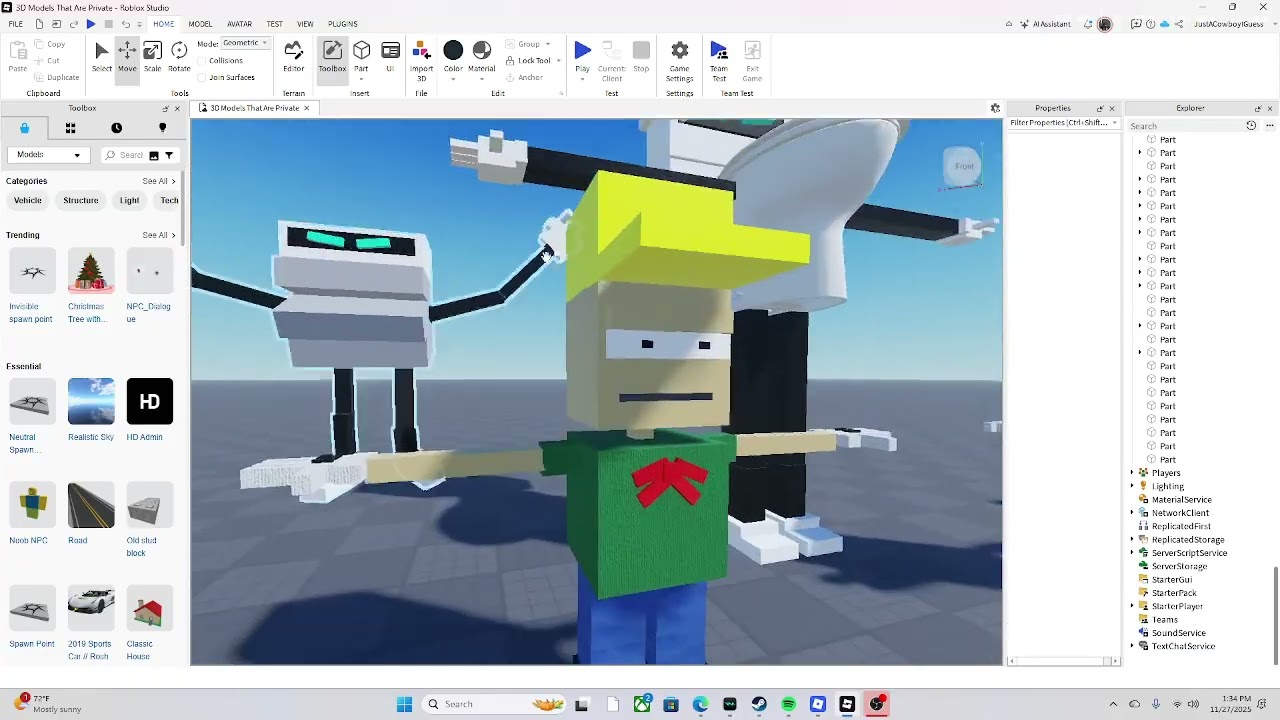Click the Toolbox Search field
1280x720 pixels.
(x=131, y=155)
